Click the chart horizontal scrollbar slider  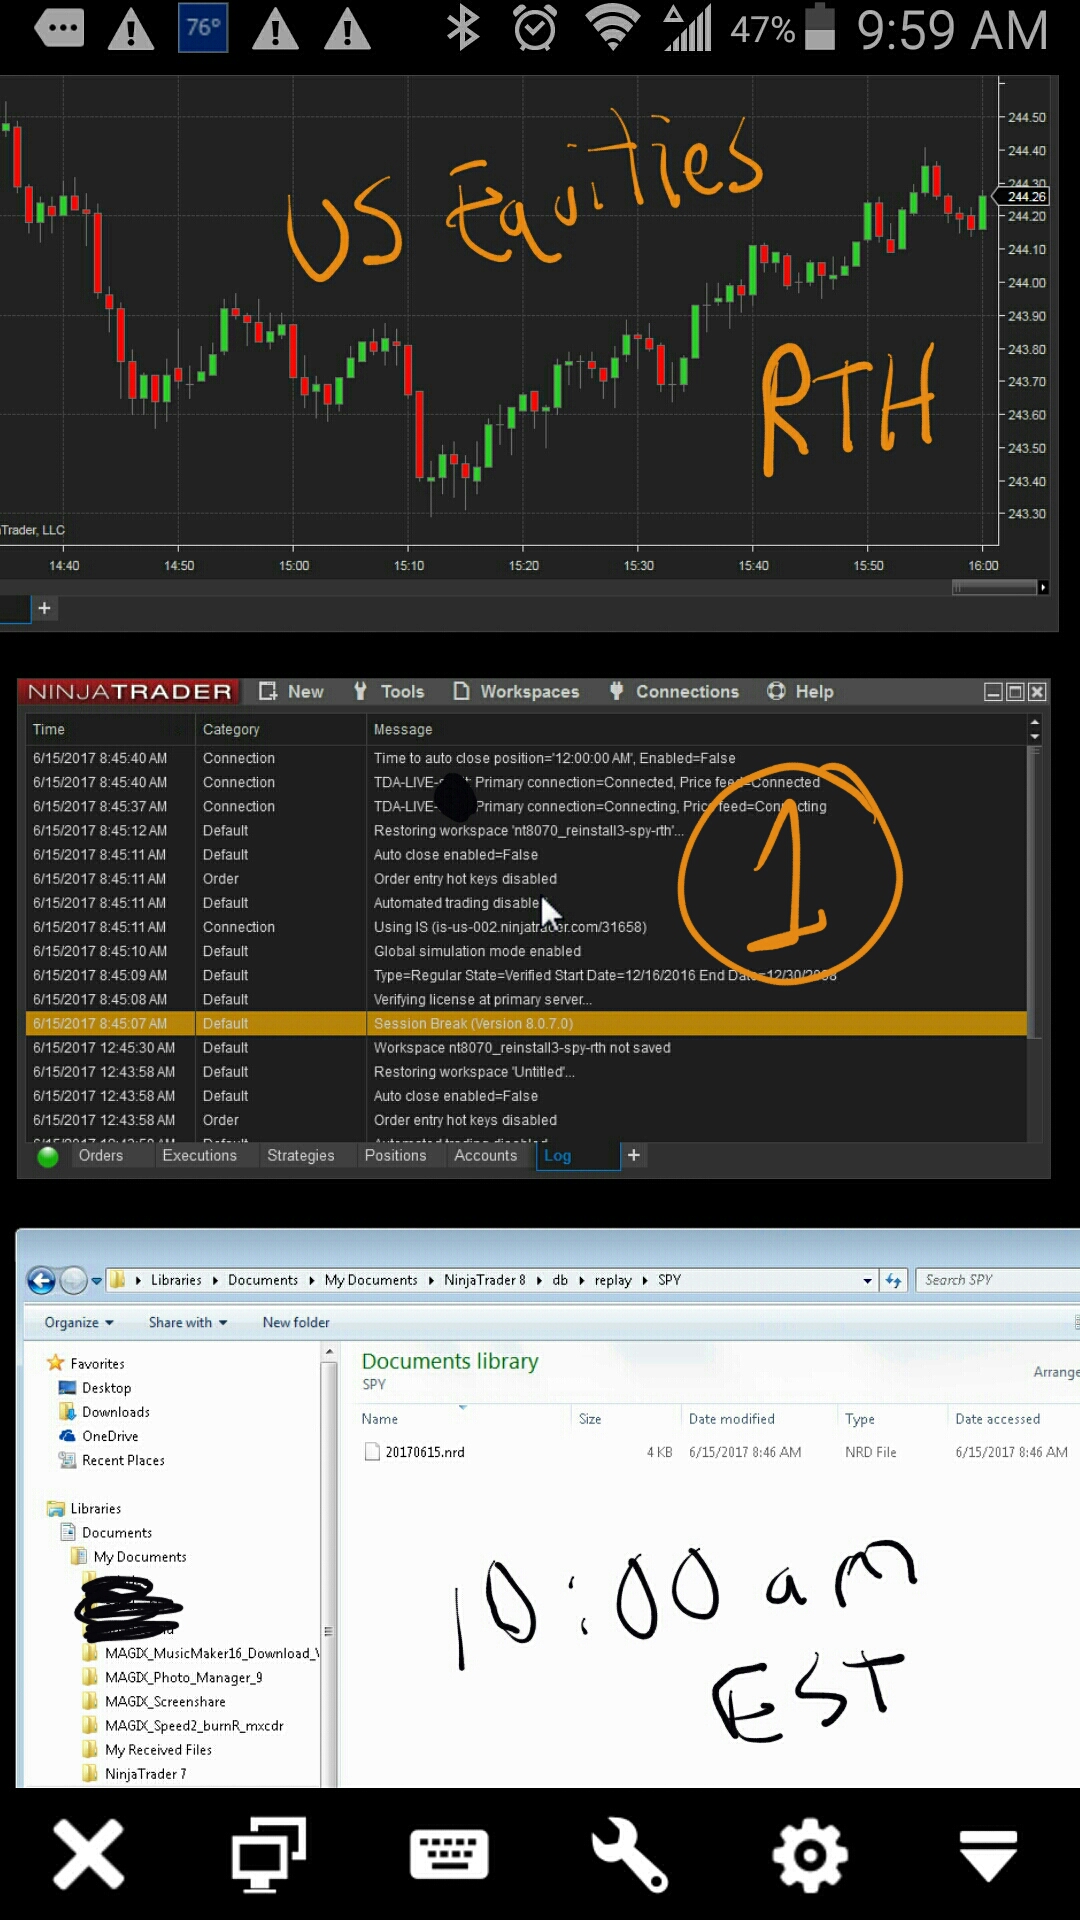tap(994, 588)
